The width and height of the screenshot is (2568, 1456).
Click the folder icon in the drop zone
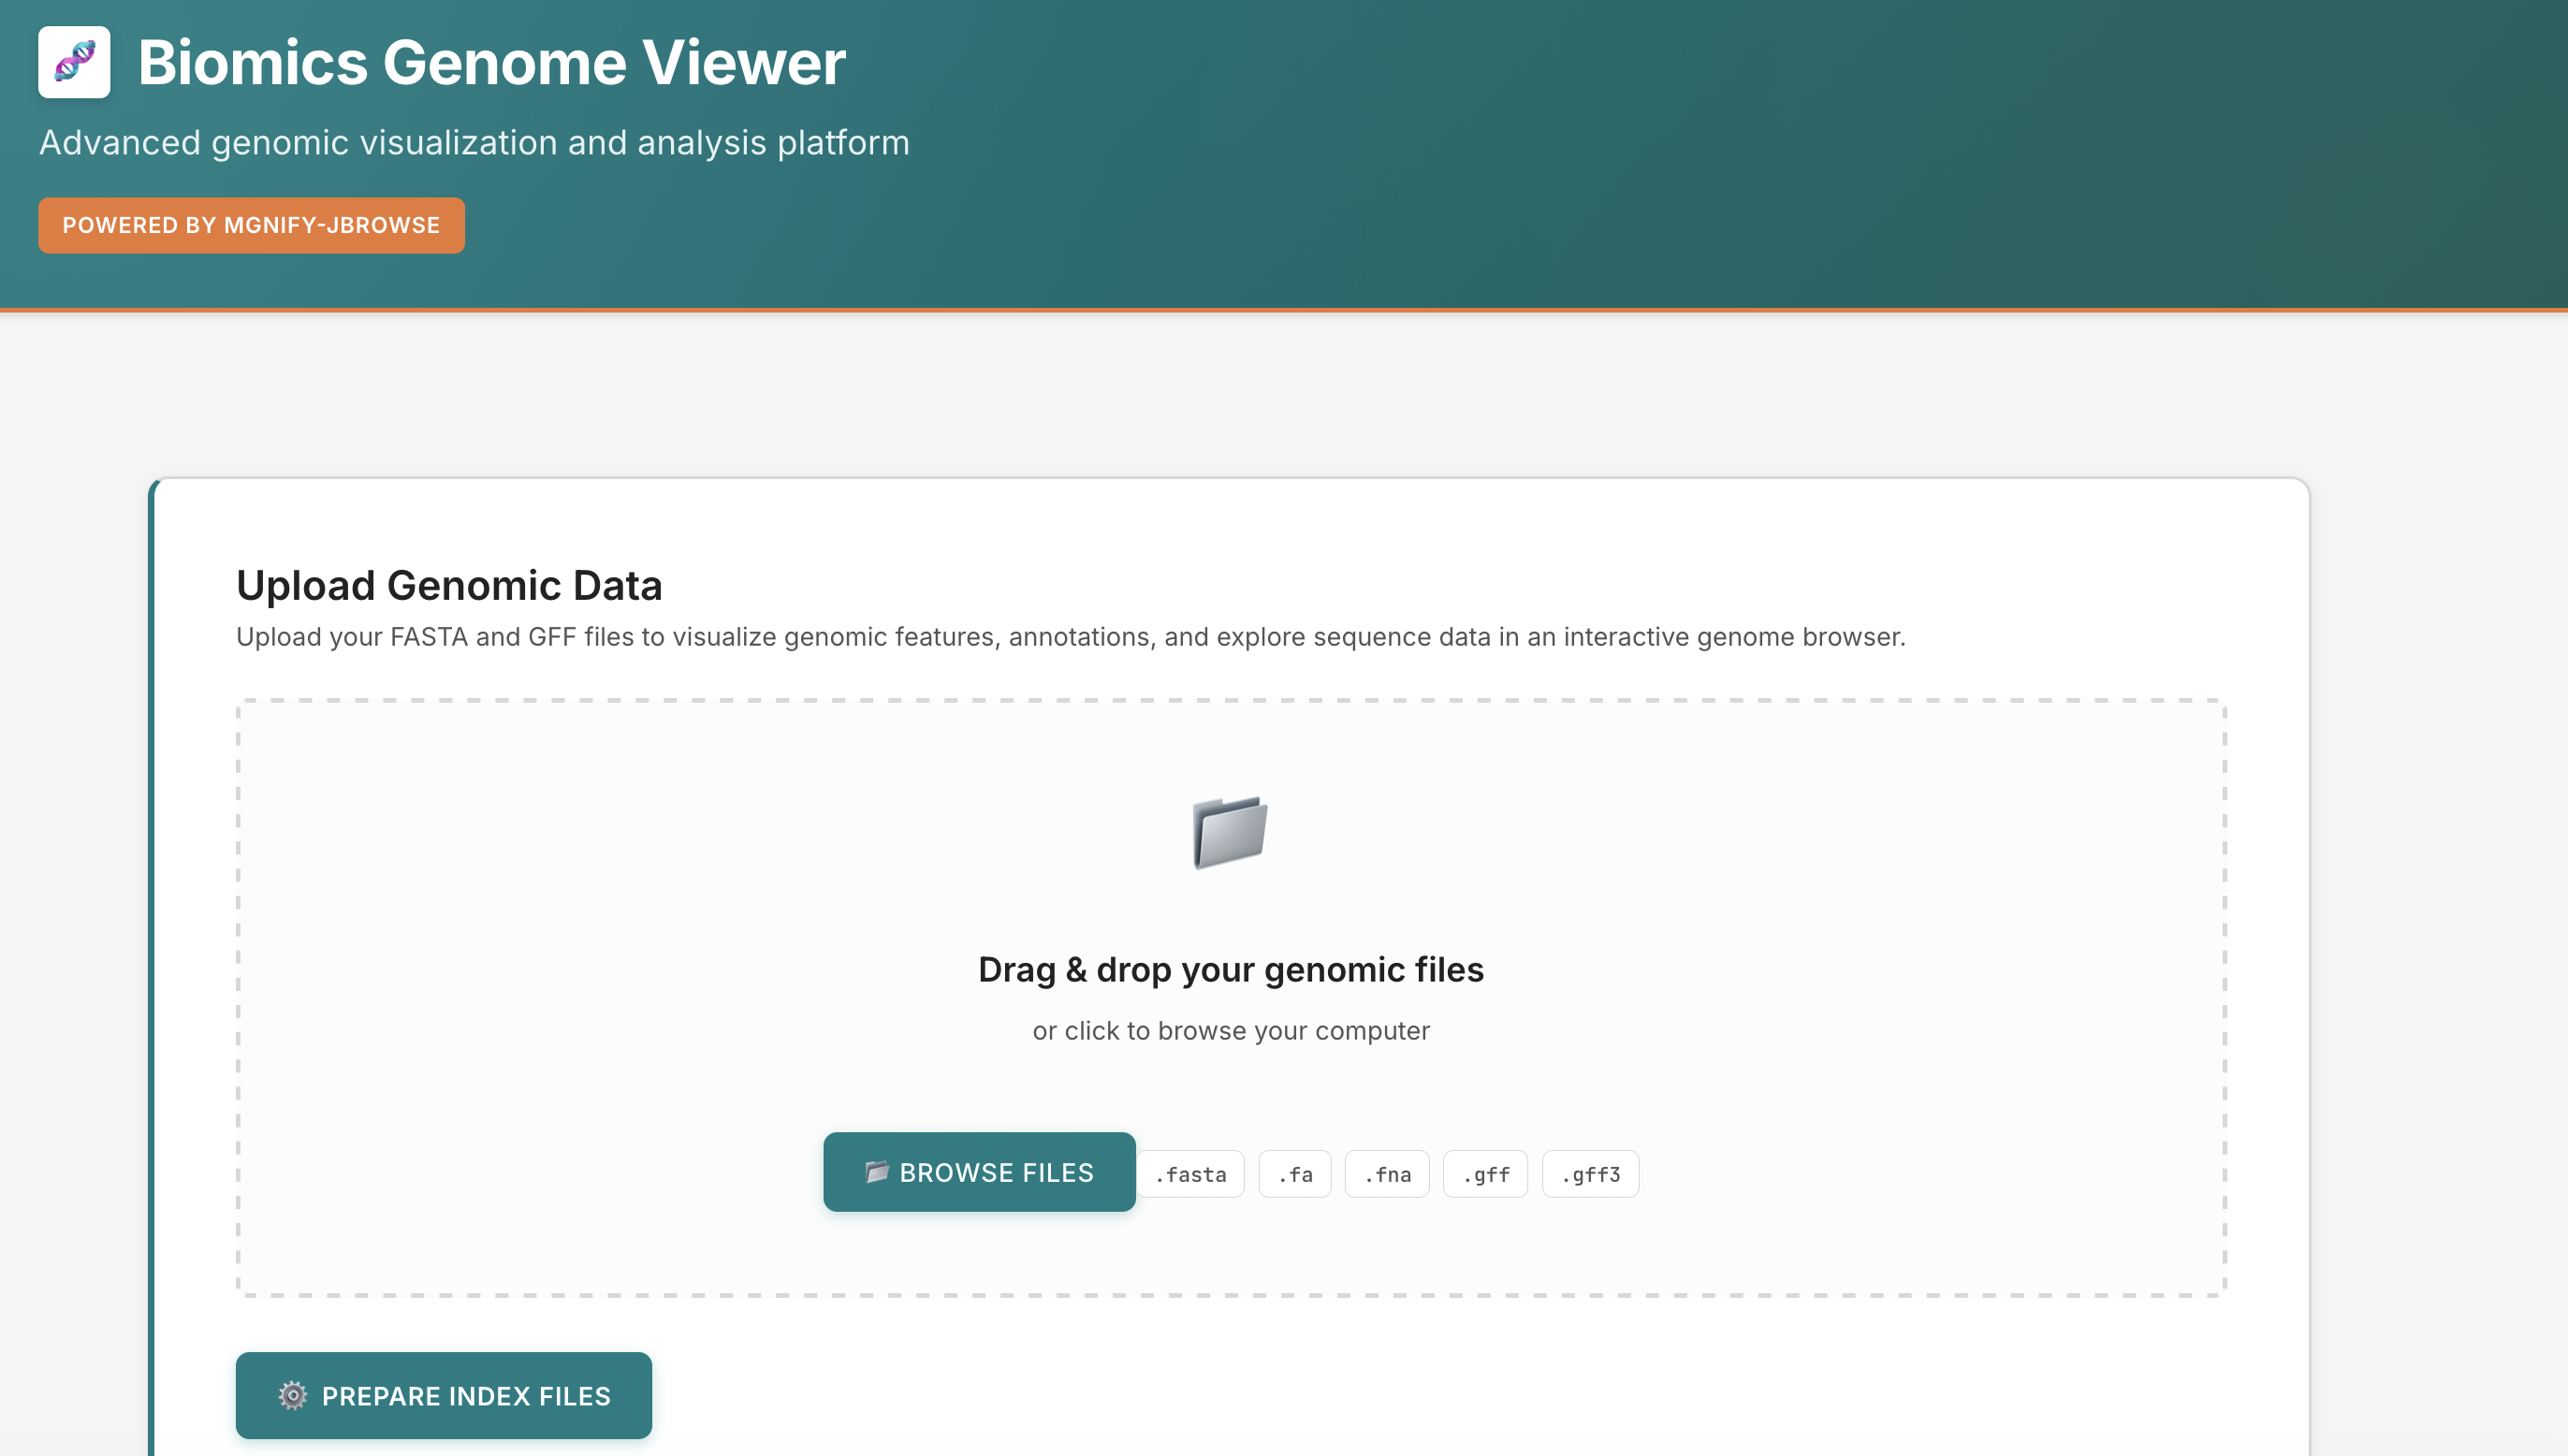tap(1229, 833)
